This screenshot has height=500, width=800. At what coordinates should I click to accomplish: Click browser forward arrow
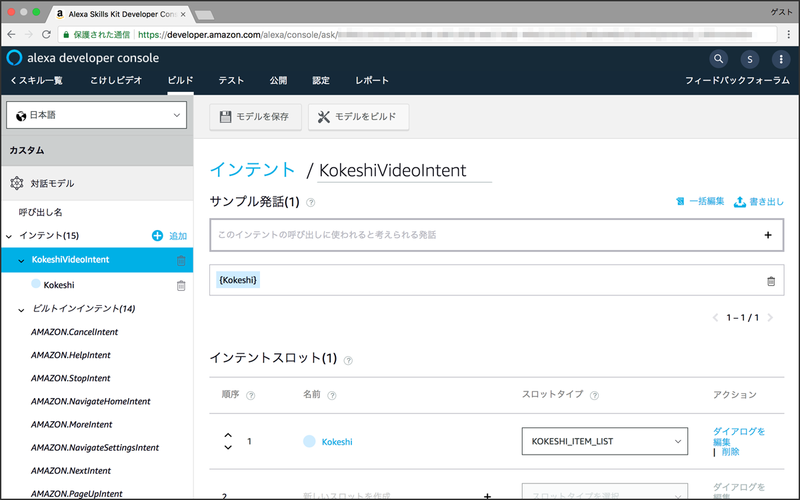tap(29, 34)
